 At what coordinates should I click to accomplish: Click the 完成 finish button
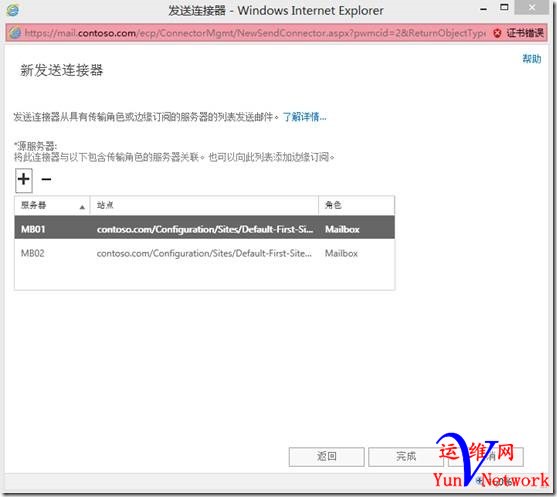click(x=406, y=457)
